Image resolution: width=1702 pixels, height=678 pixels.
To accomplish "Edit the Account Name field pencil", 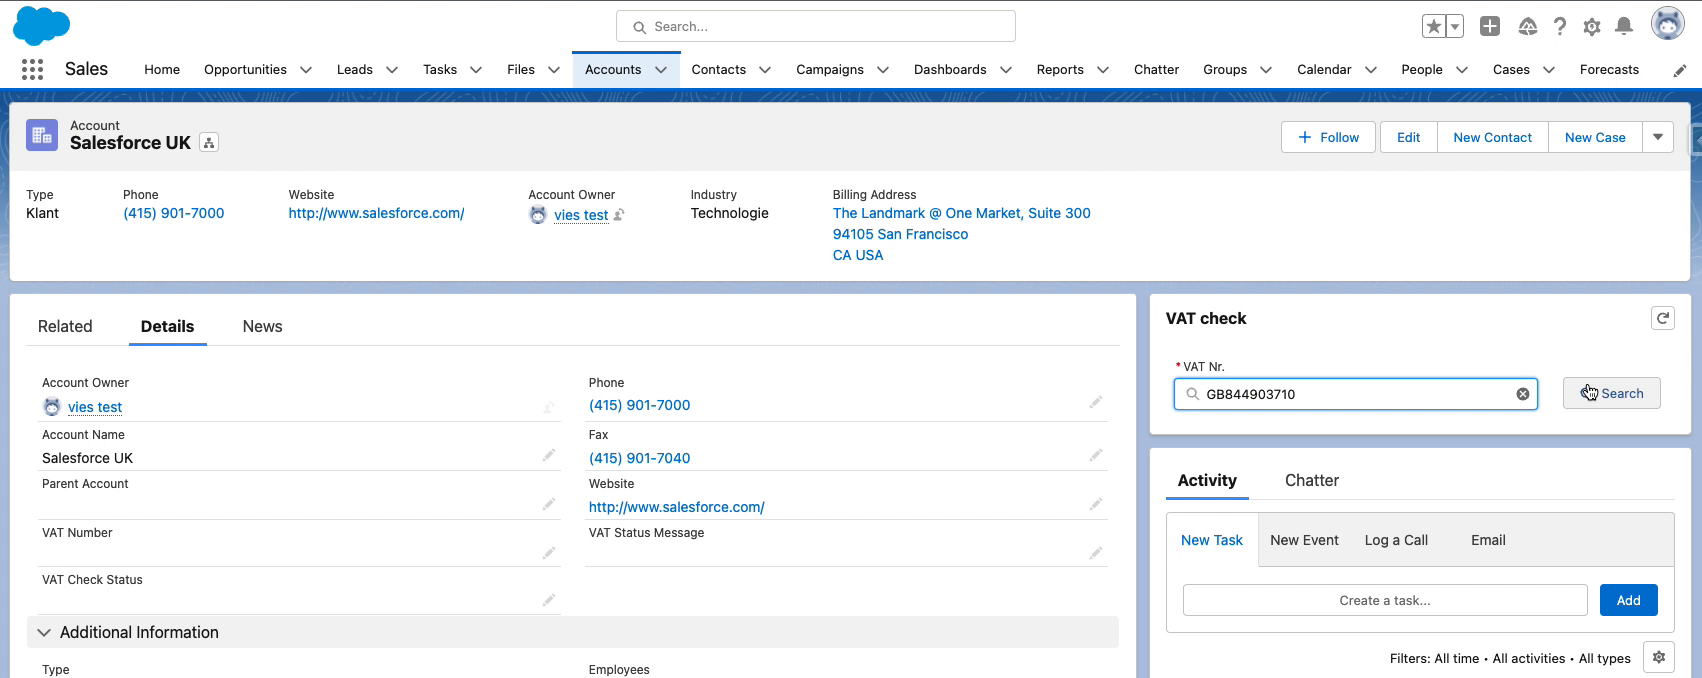I will pos(548,456).
